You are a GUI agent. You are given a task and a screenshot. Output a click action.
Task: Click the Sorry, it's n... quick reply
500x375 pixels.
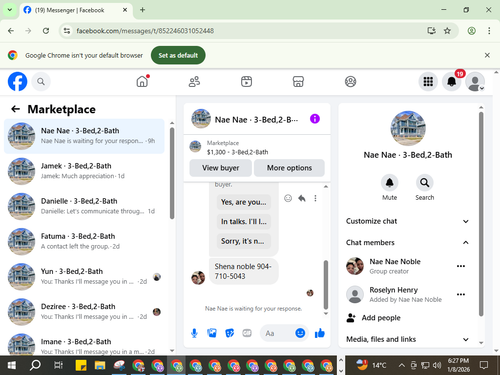(x=244, y=241)
